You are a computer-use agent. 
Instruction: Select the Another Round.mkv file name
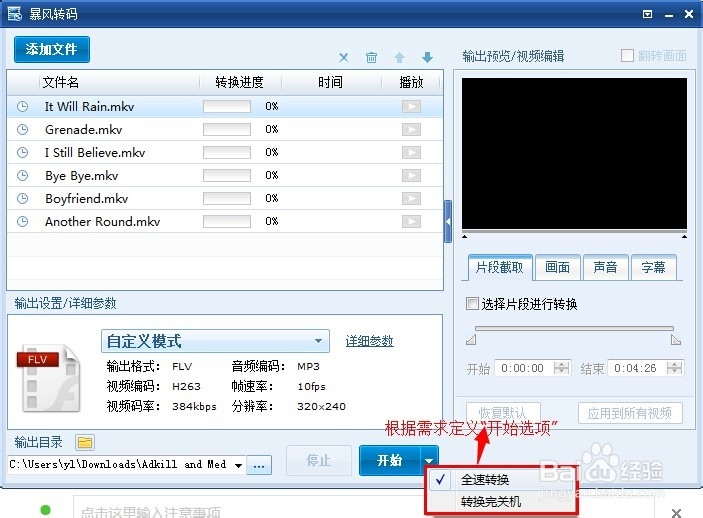[x=103, y=221]
